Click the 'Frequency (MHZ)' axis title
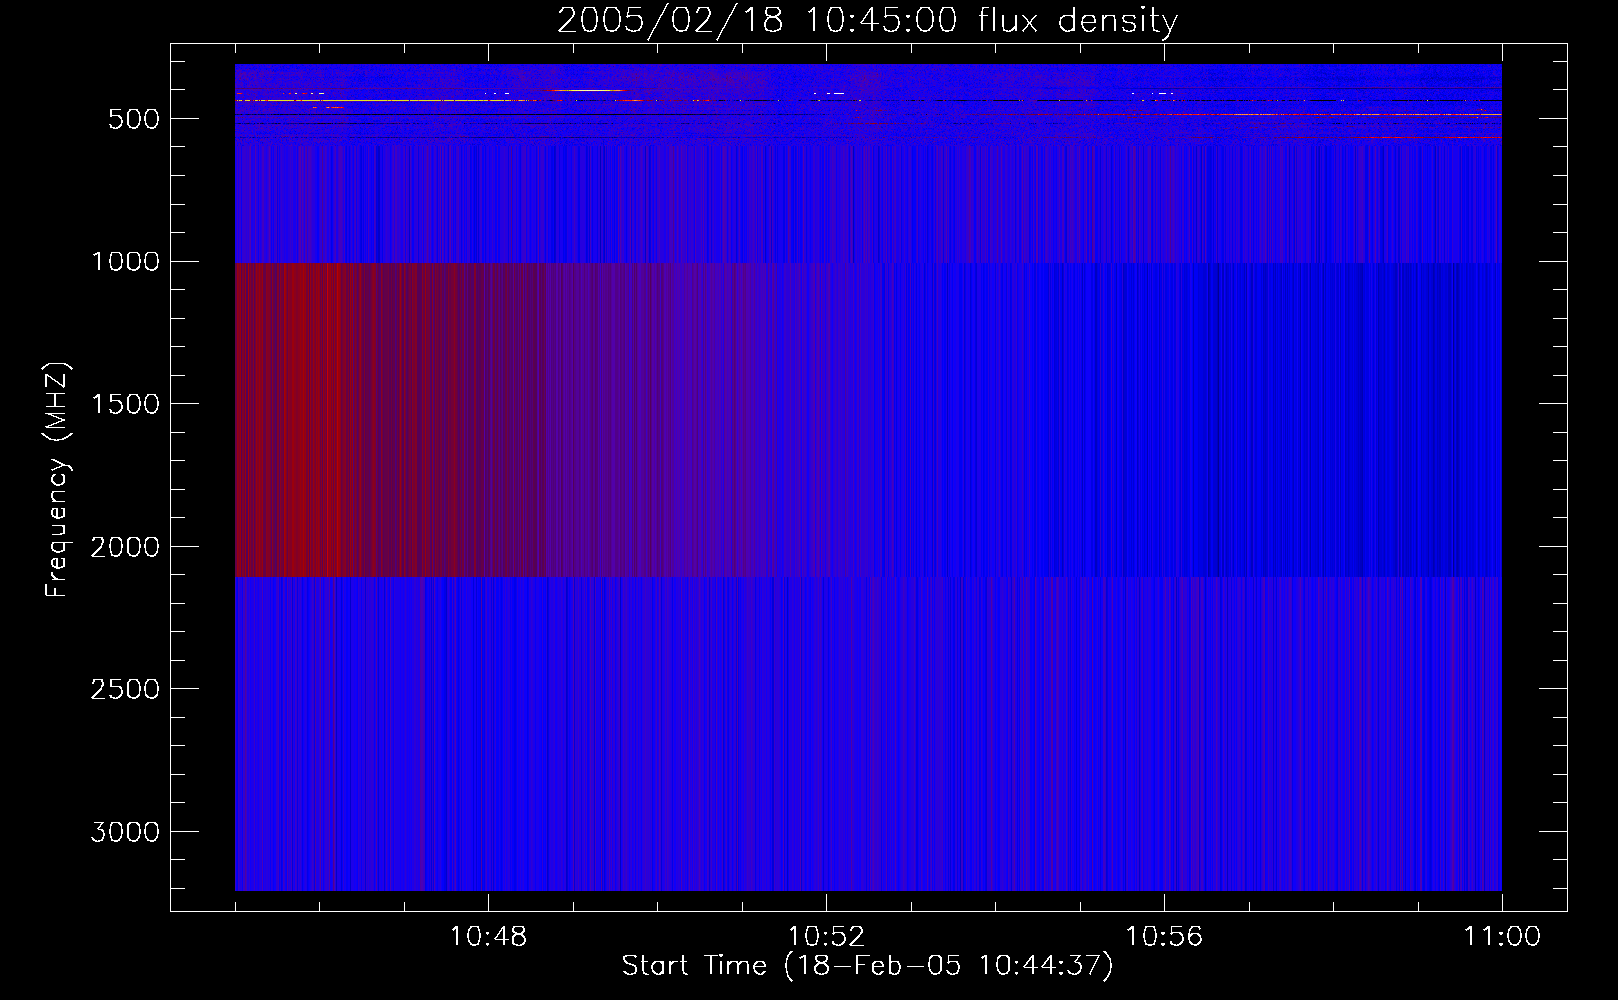 (x=57, y=479)
